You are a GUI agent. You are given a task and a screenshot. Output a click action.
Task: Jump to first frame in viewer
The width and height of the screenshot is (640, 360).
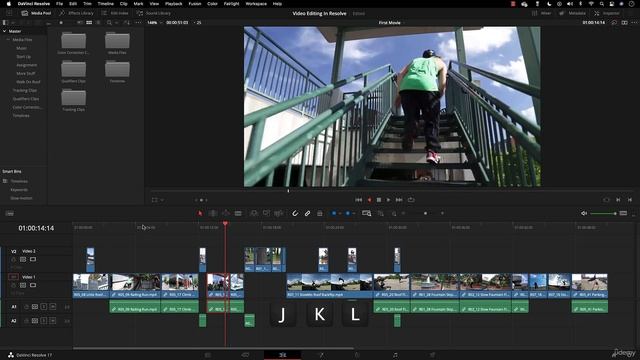pyautogui.click(x=358, y=200)
